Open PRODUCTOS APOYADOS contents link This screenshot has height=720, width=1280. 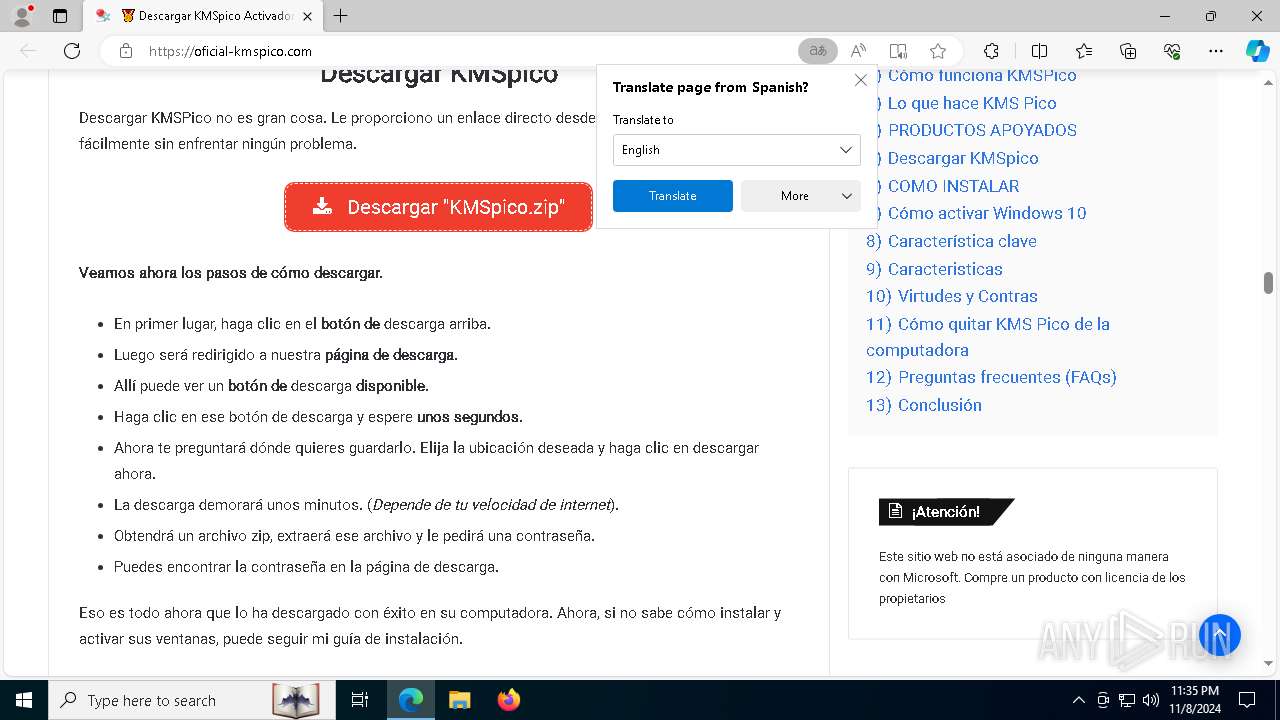(x=982, y=130)
